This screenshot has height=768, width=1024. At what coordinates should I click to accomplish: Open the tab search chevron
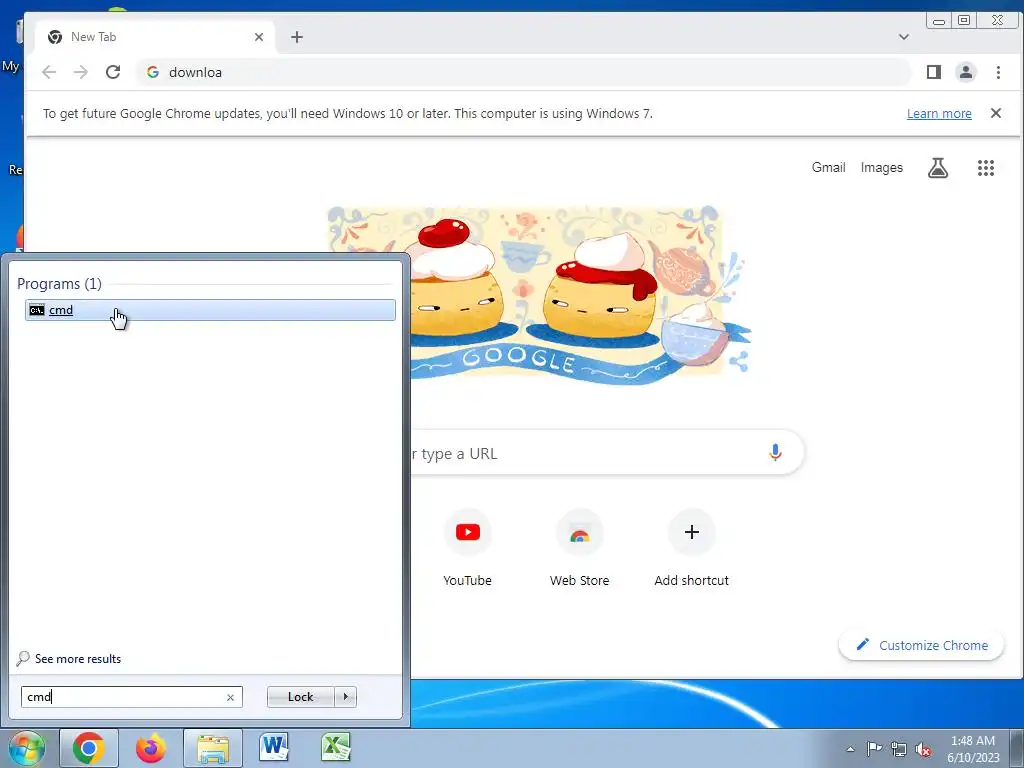(x=904, y=37)
